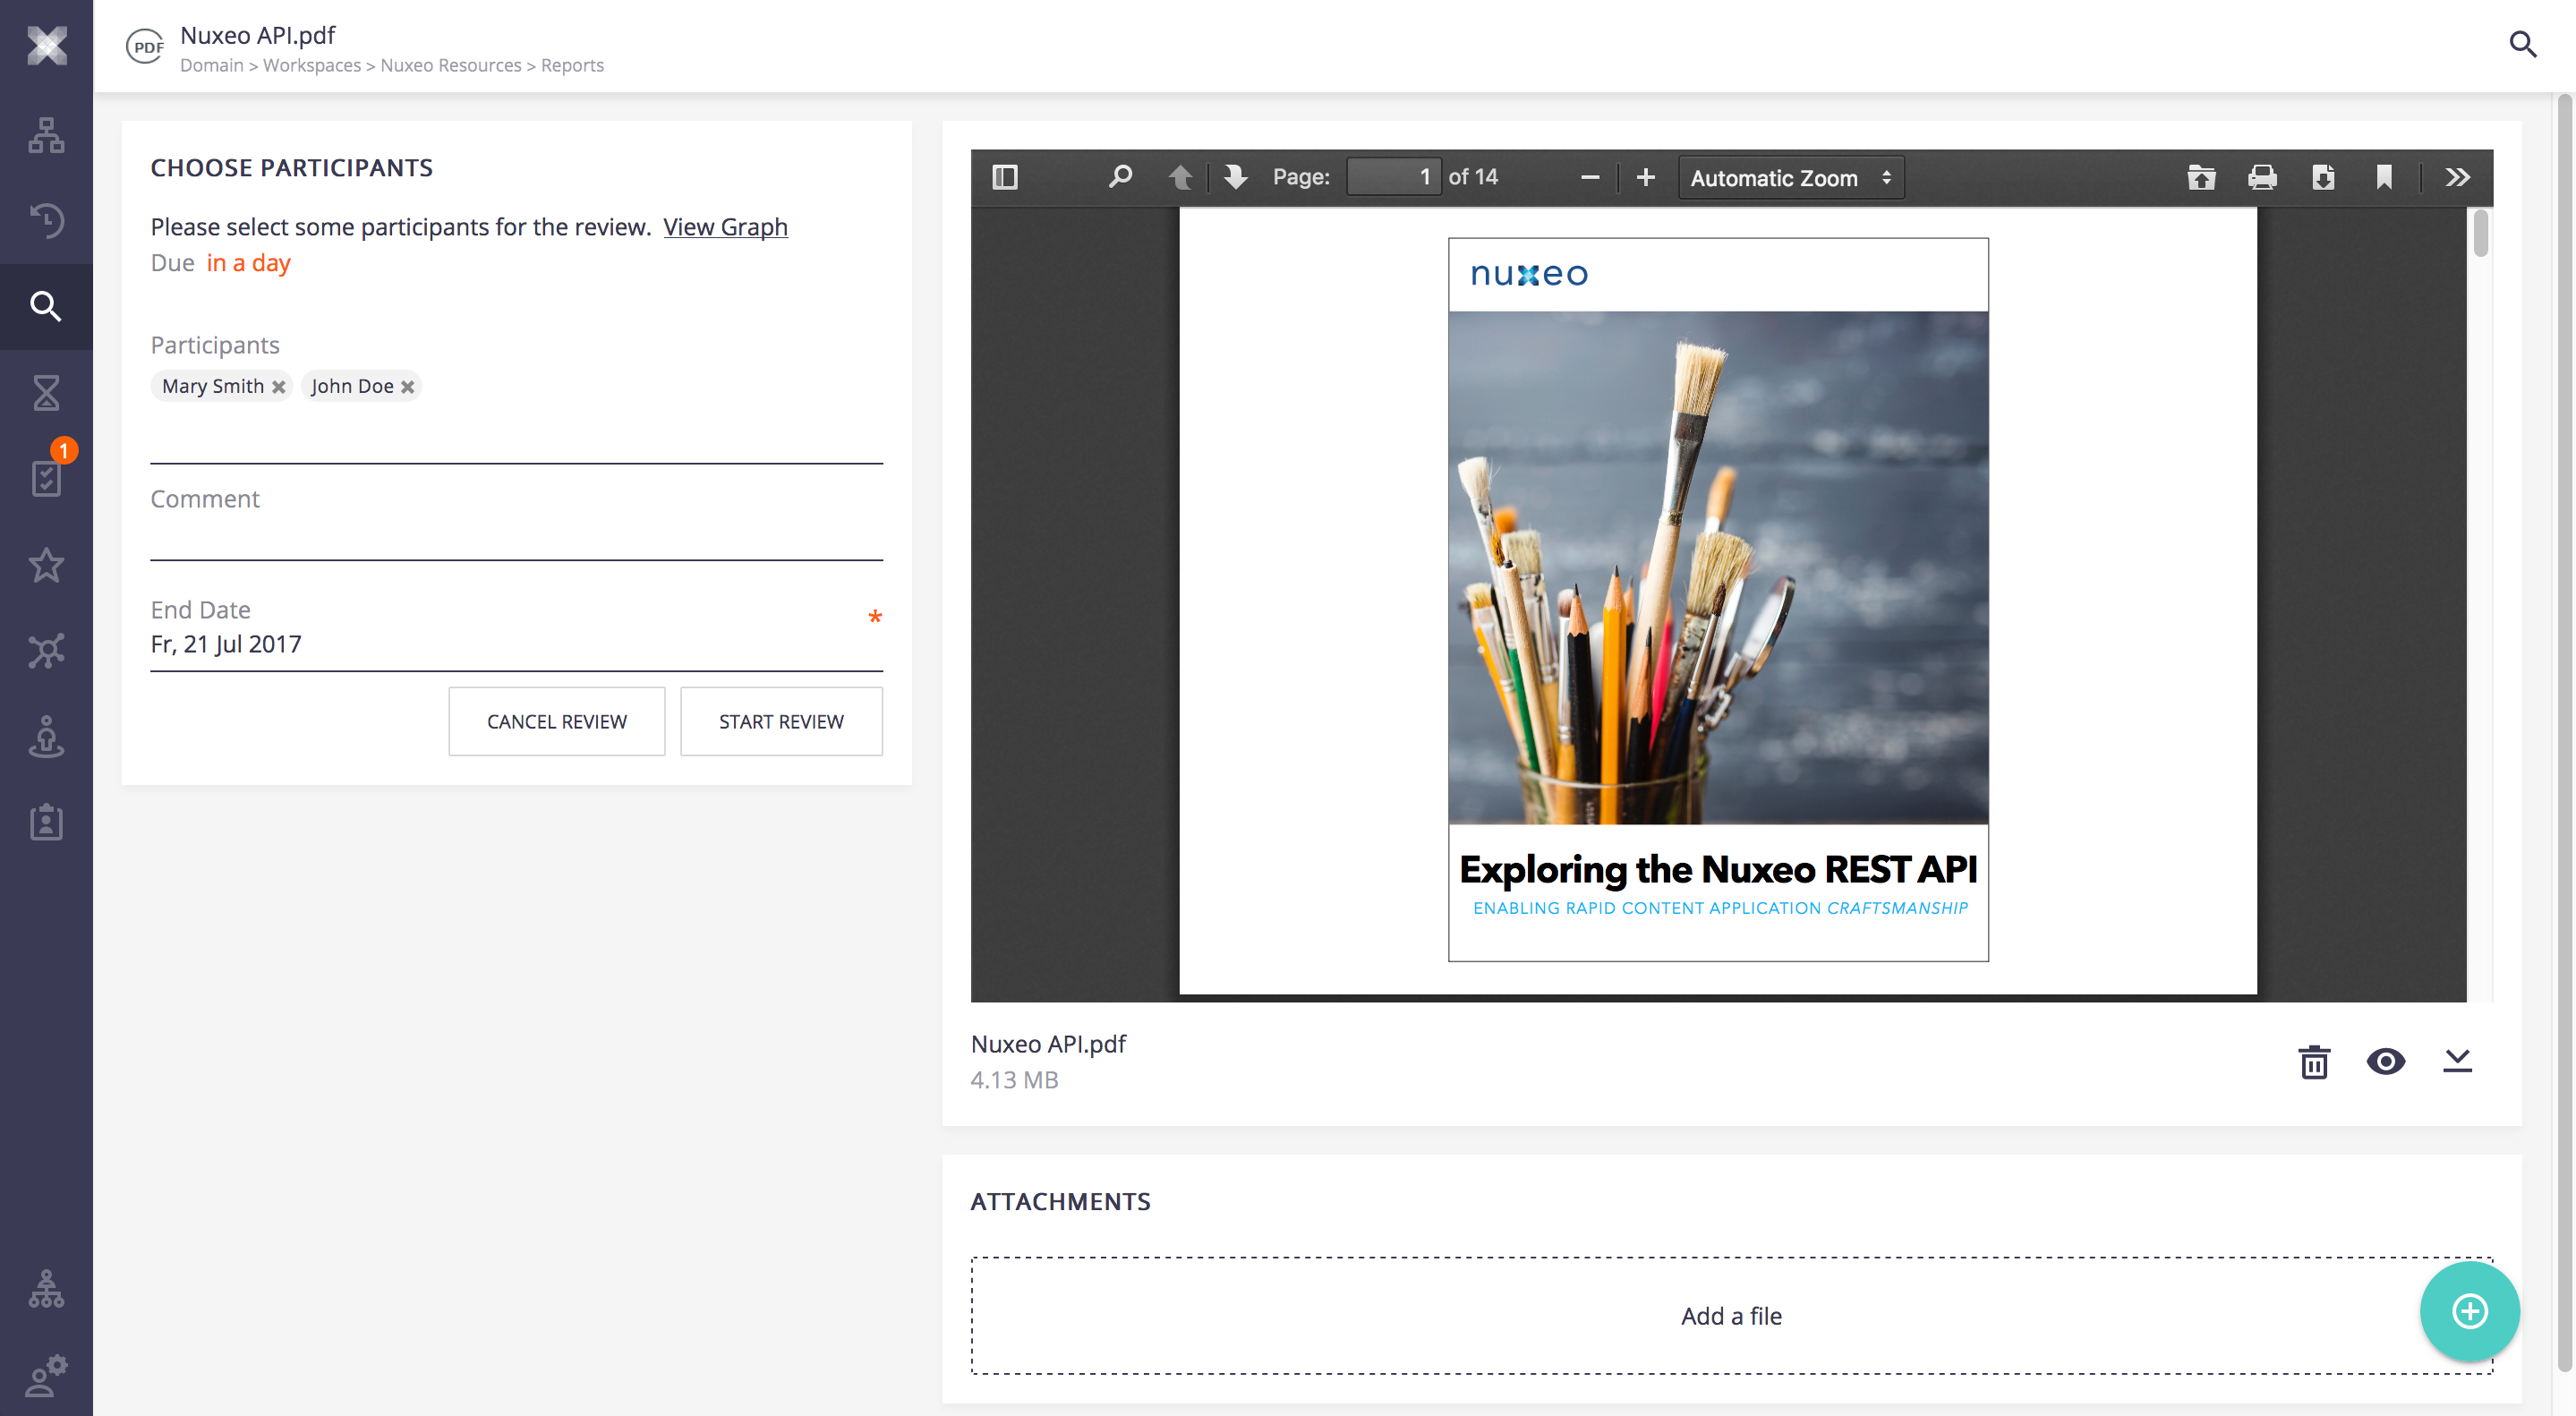Click the "4.13 MB" file size text
The width and height of the screenshot is (2576, 1416).
pyautogui.click(x=1014, y=1080)
